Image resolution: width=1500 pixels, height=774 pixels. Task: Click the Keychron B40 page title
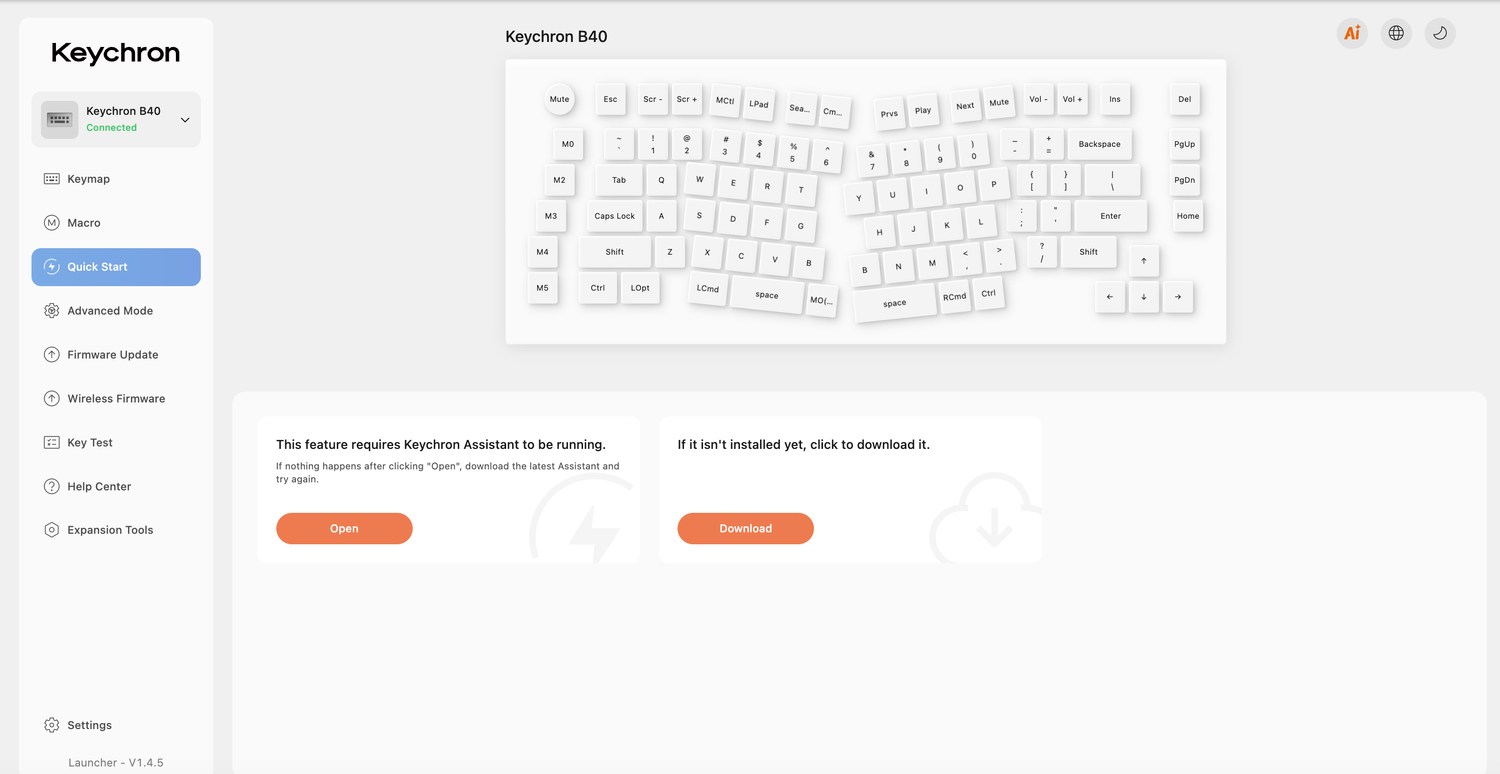click(x=556, y=37)
